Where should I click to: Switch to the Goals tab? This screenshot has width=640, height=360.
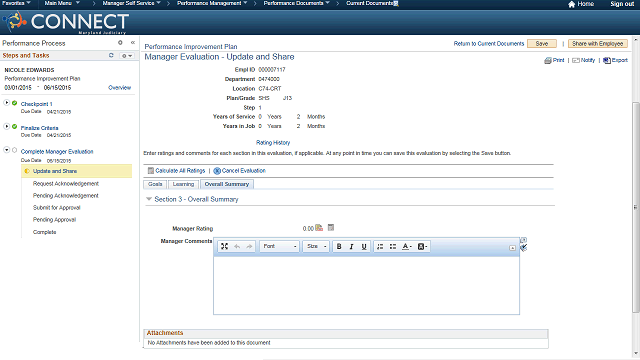[155, 184]
